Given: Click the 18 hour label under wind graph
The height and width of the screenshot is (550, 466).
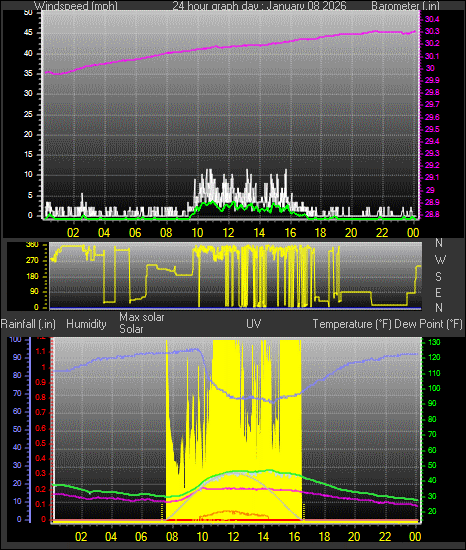Looking at the screenshot, I should [x=320, y=233].
